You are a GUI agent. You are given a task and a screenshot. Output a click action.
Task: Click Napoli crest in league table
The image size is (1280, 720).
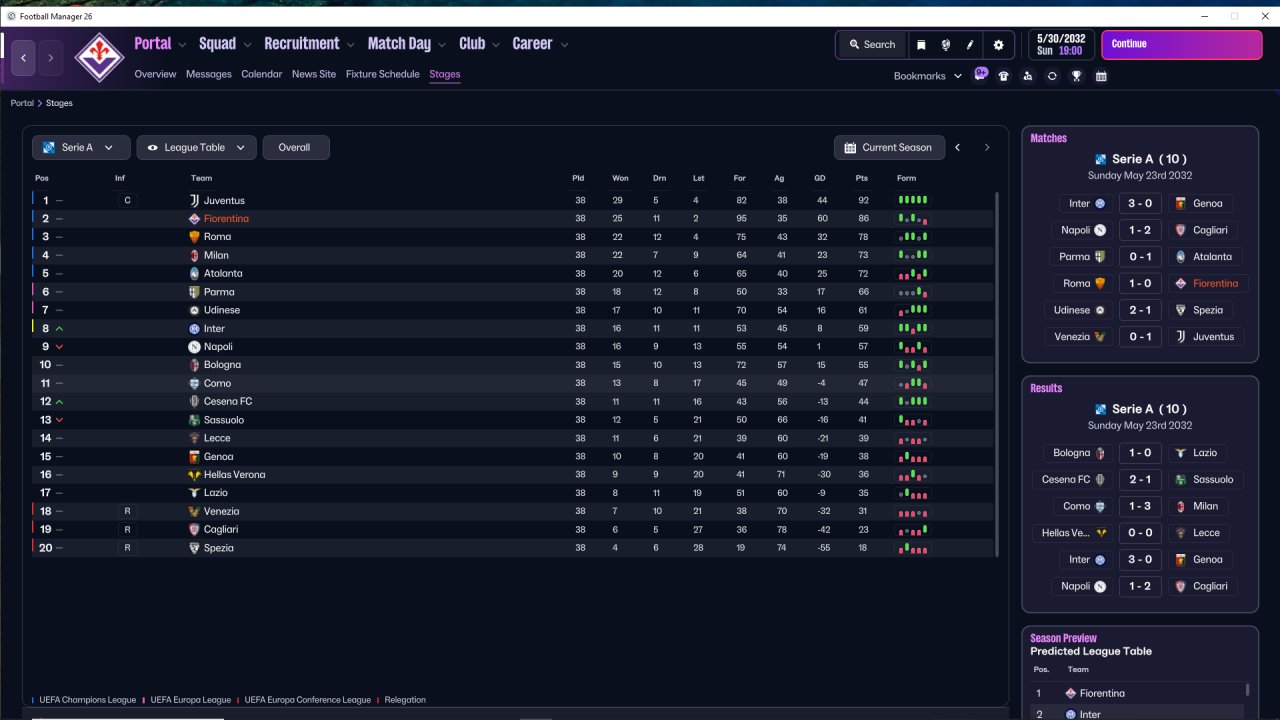tap(194, 347)
